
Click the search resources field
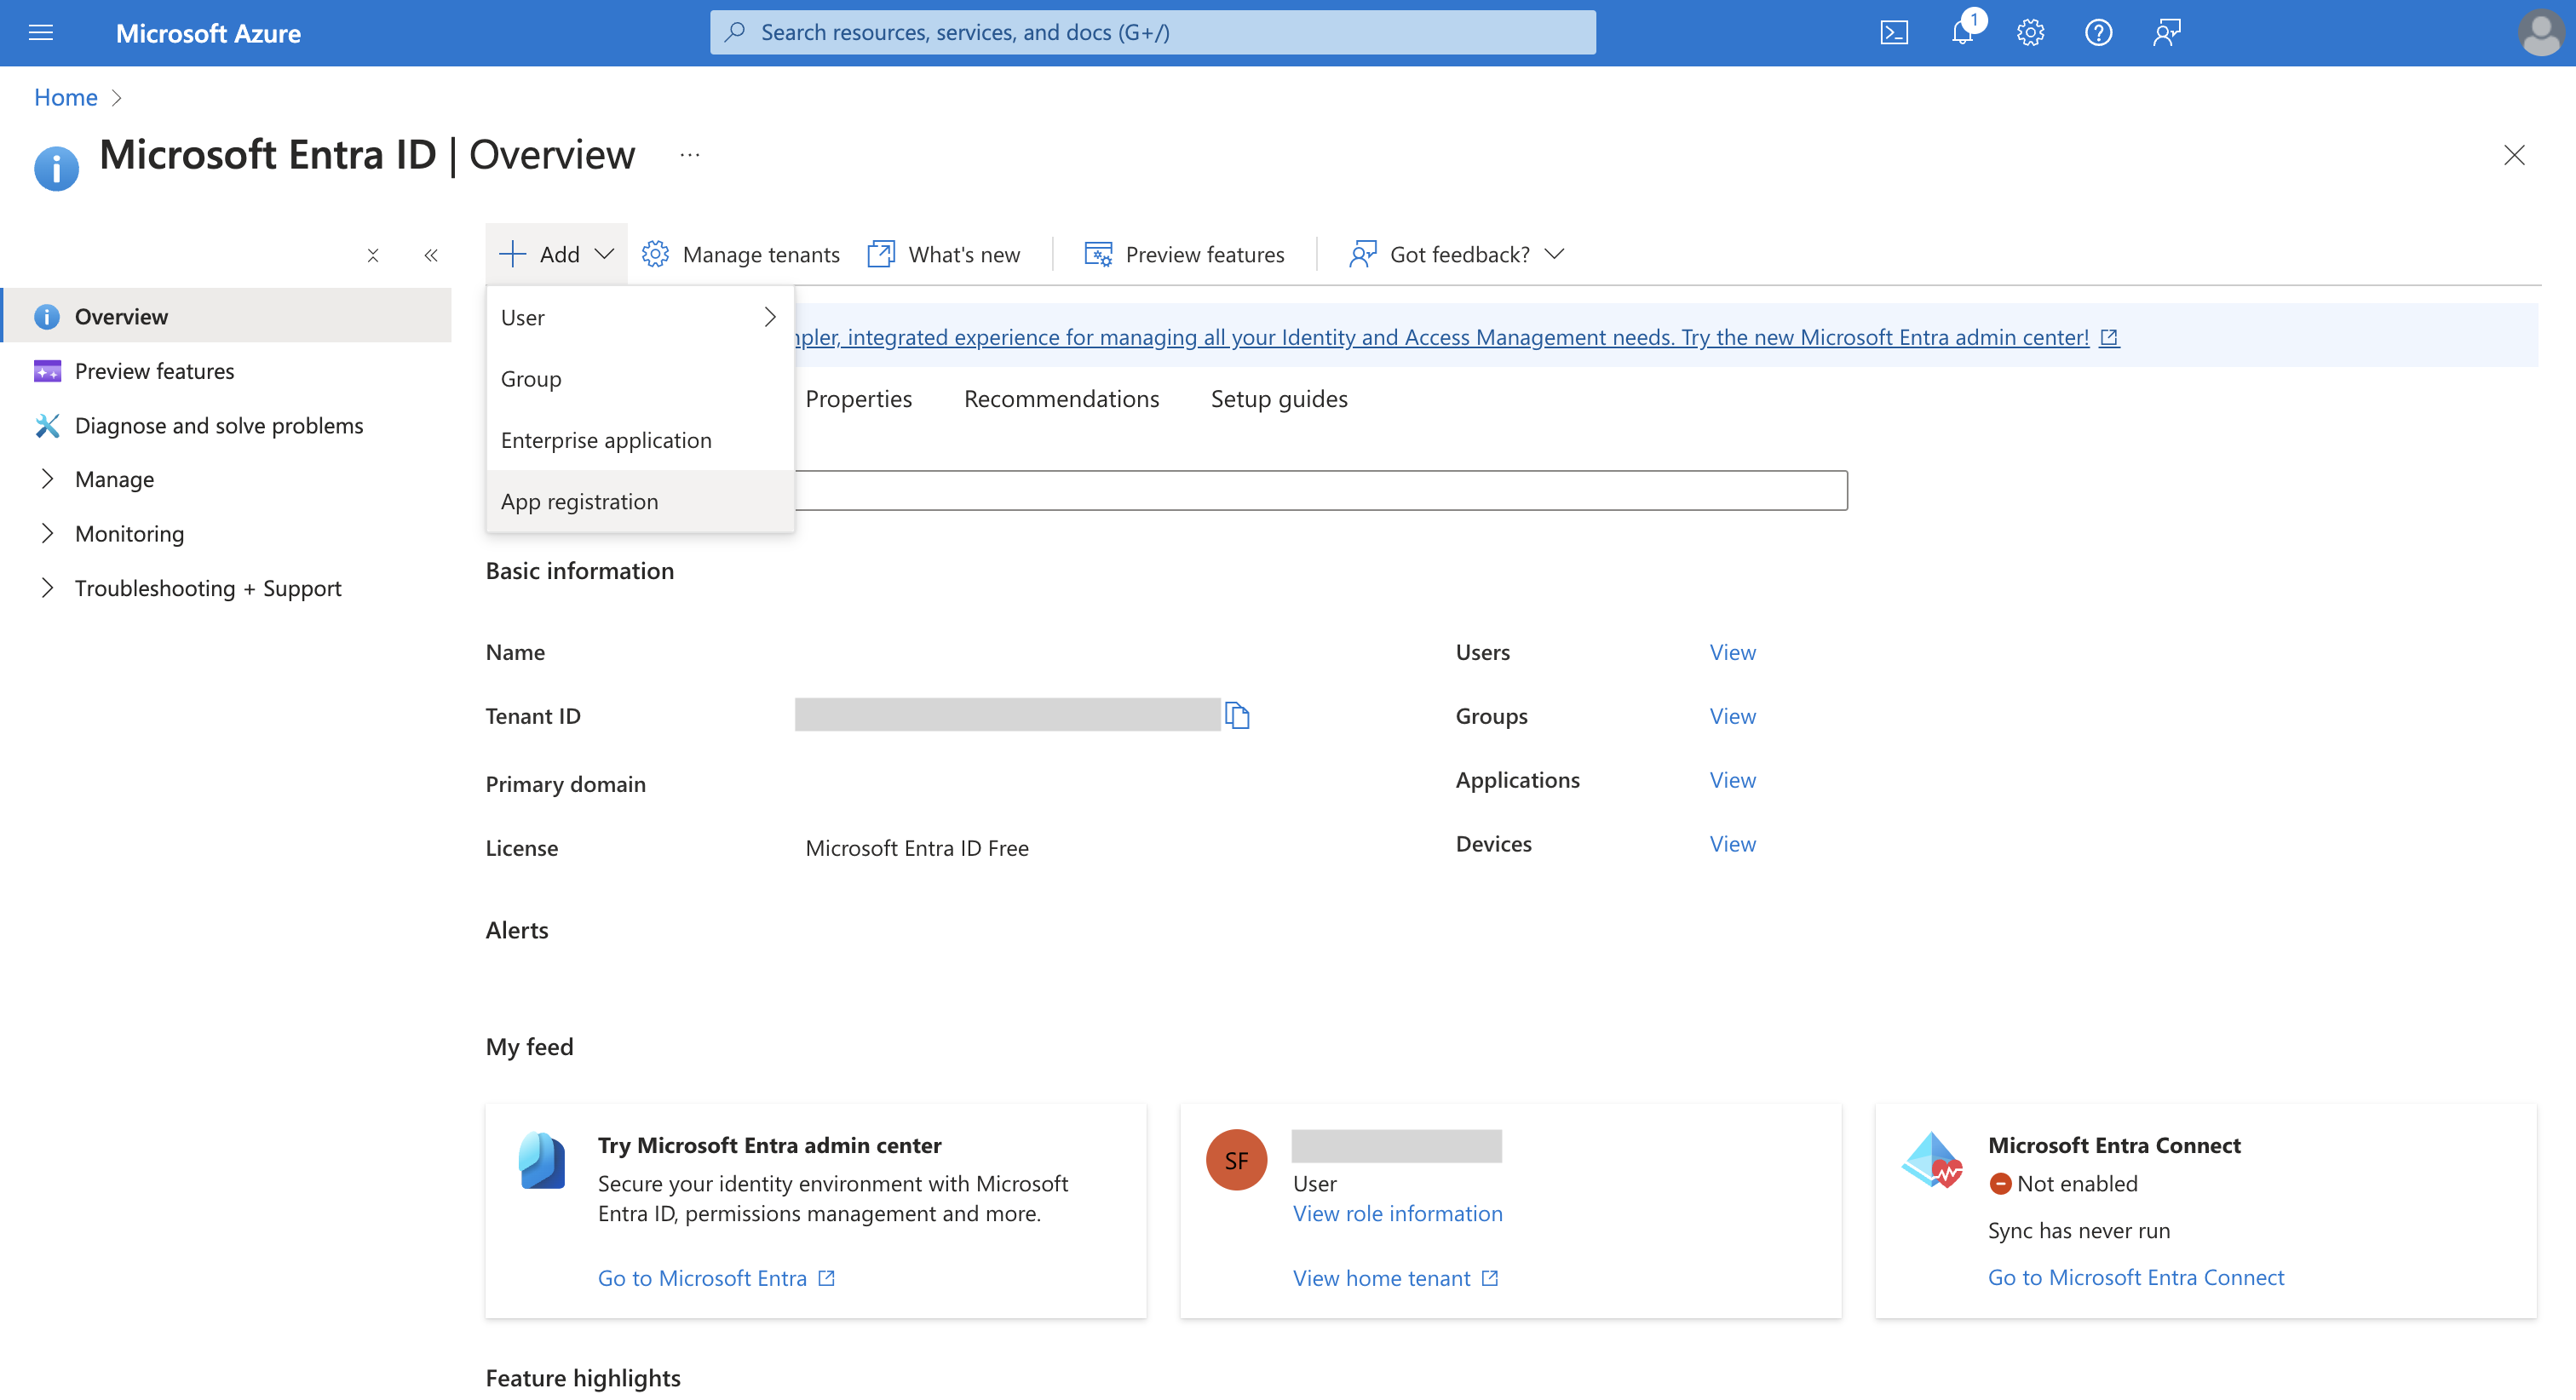(1151, 31)
